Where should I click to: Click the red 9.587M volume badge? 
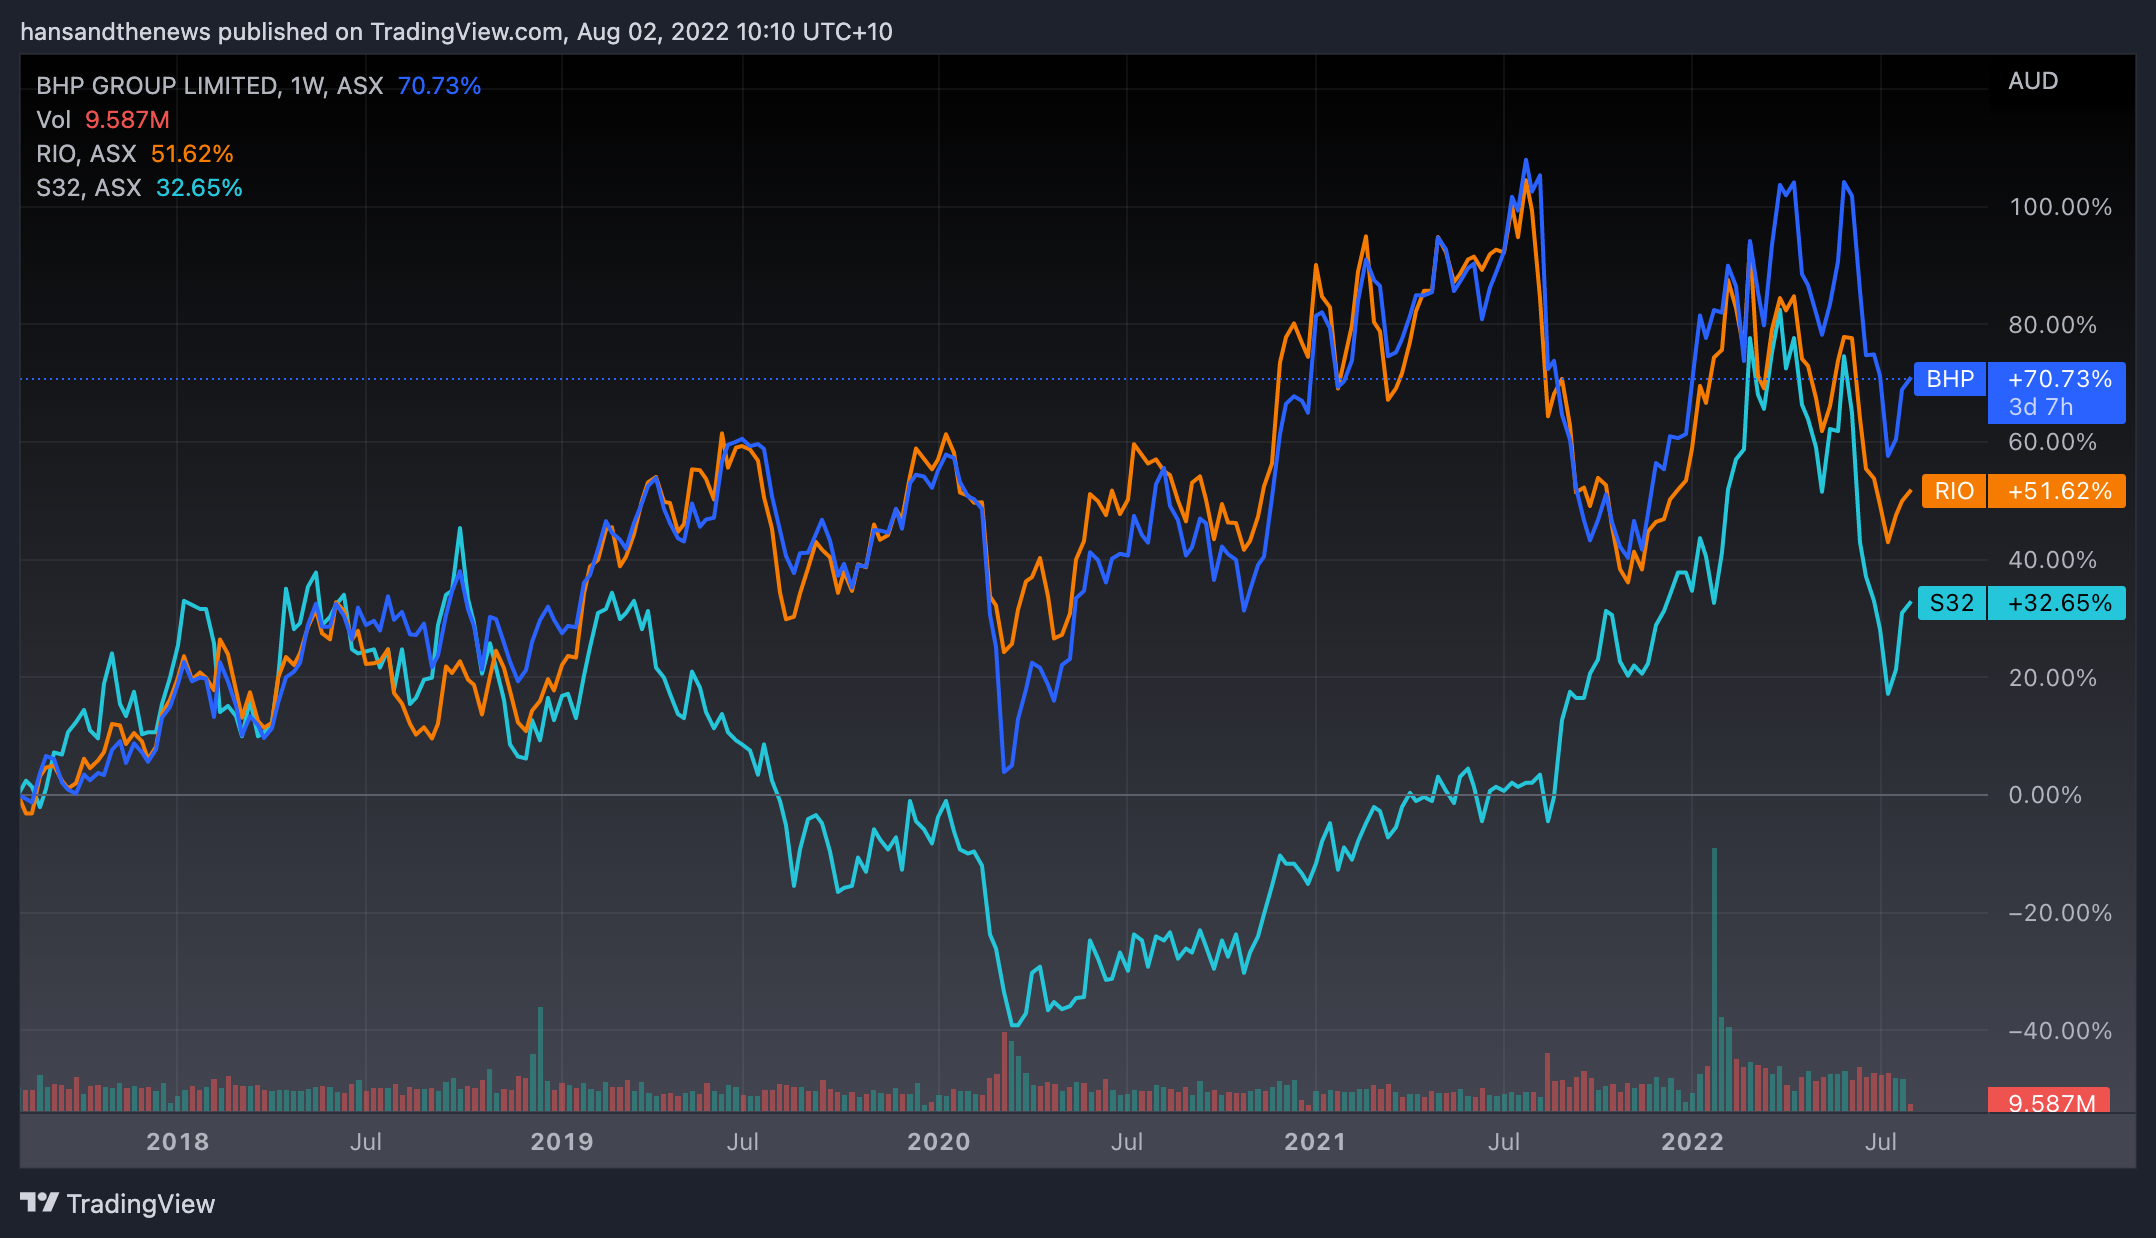click(2050, 1102)
